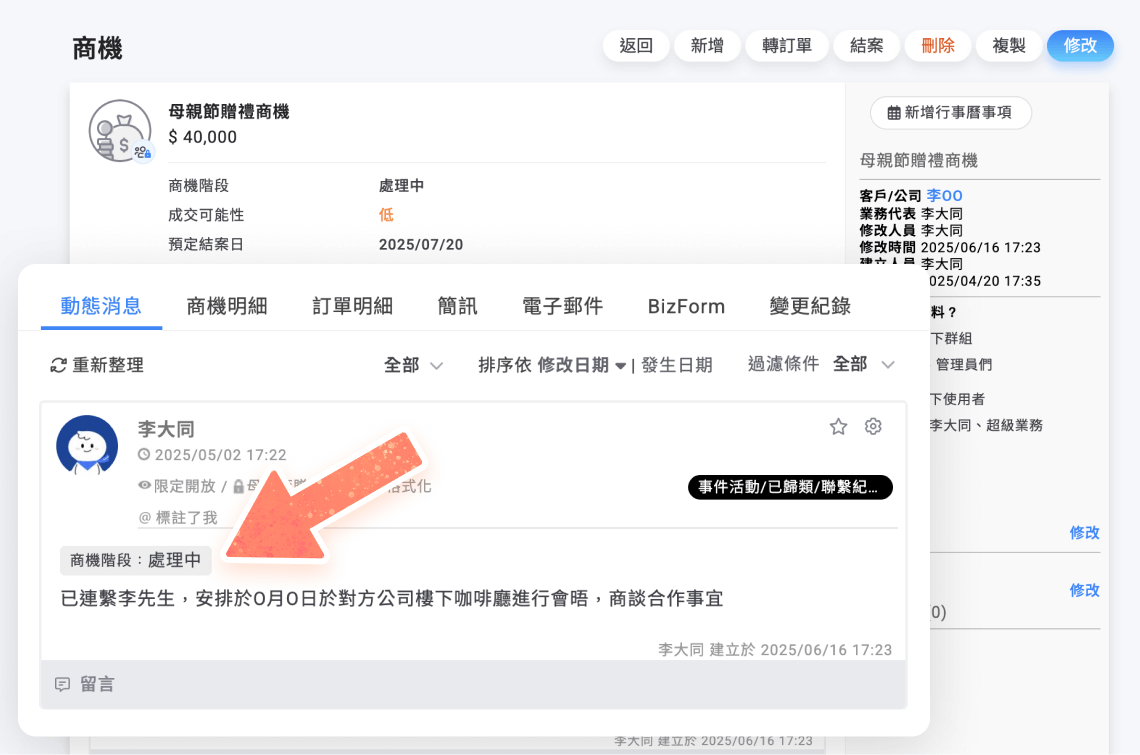
Task: Switch to the 動態消息 tab
Action: (101, 305)
